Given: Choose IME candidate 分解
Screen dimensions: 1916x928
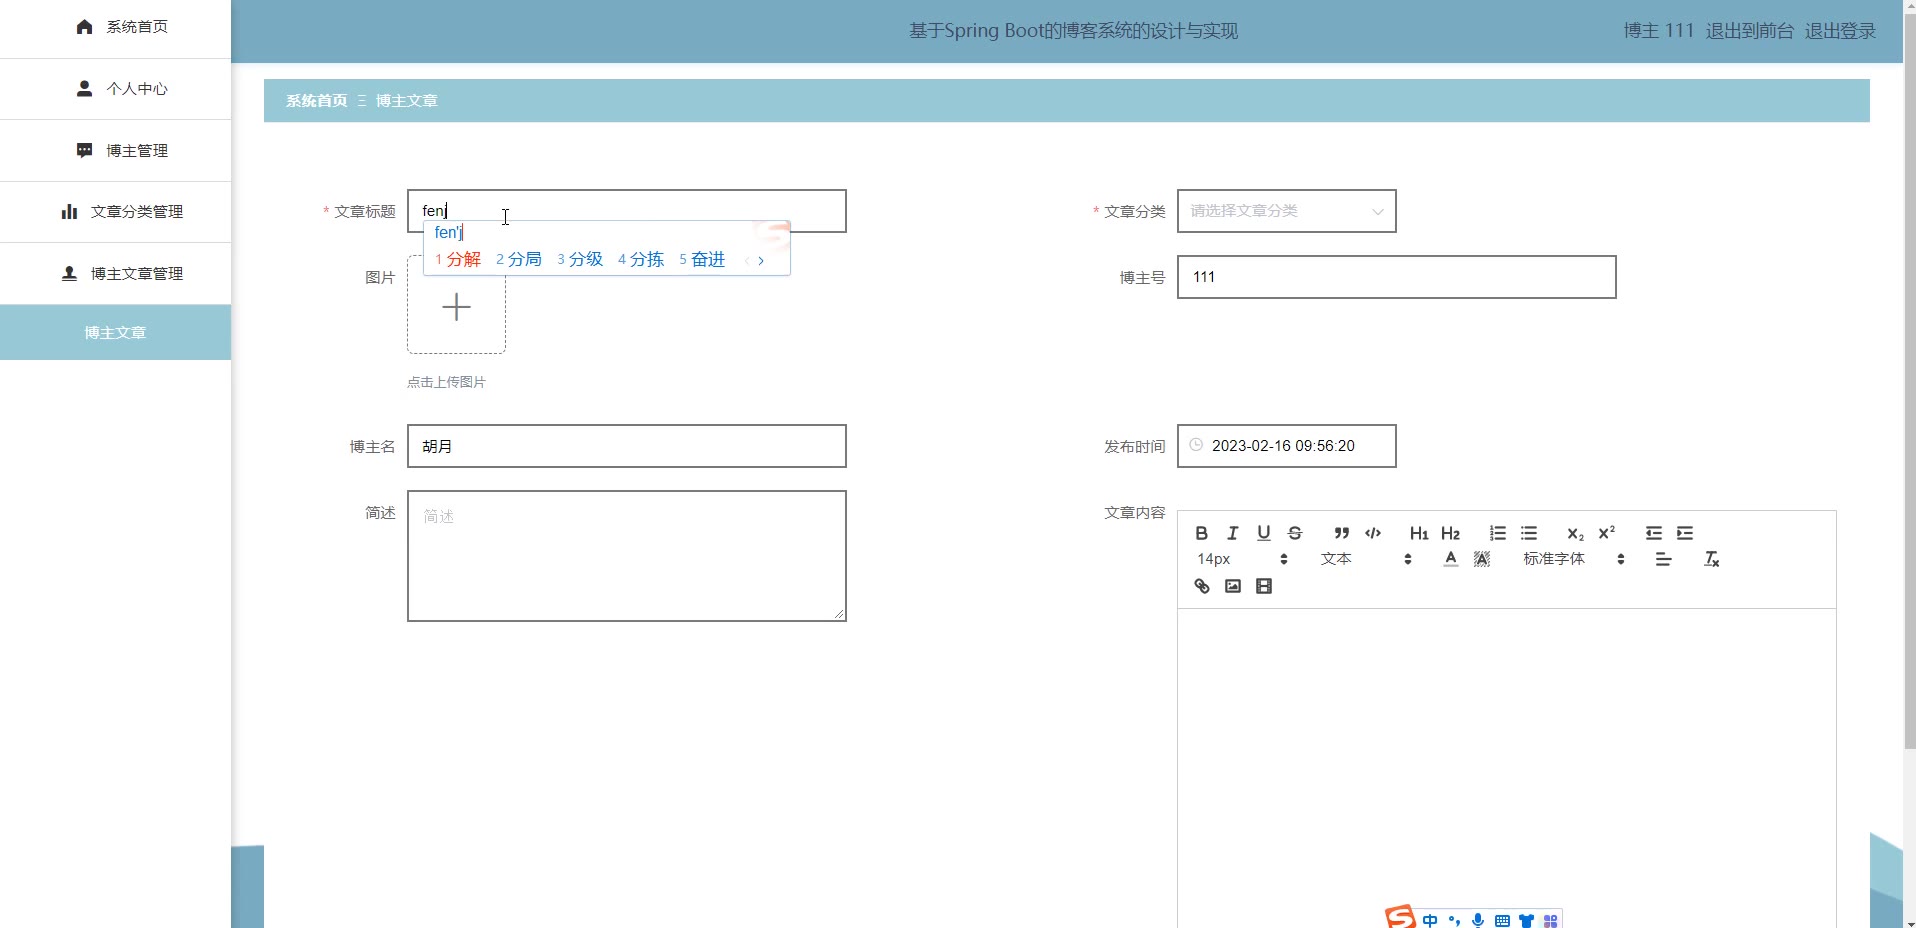Looking at the screenshot, I should click(458, 260).
